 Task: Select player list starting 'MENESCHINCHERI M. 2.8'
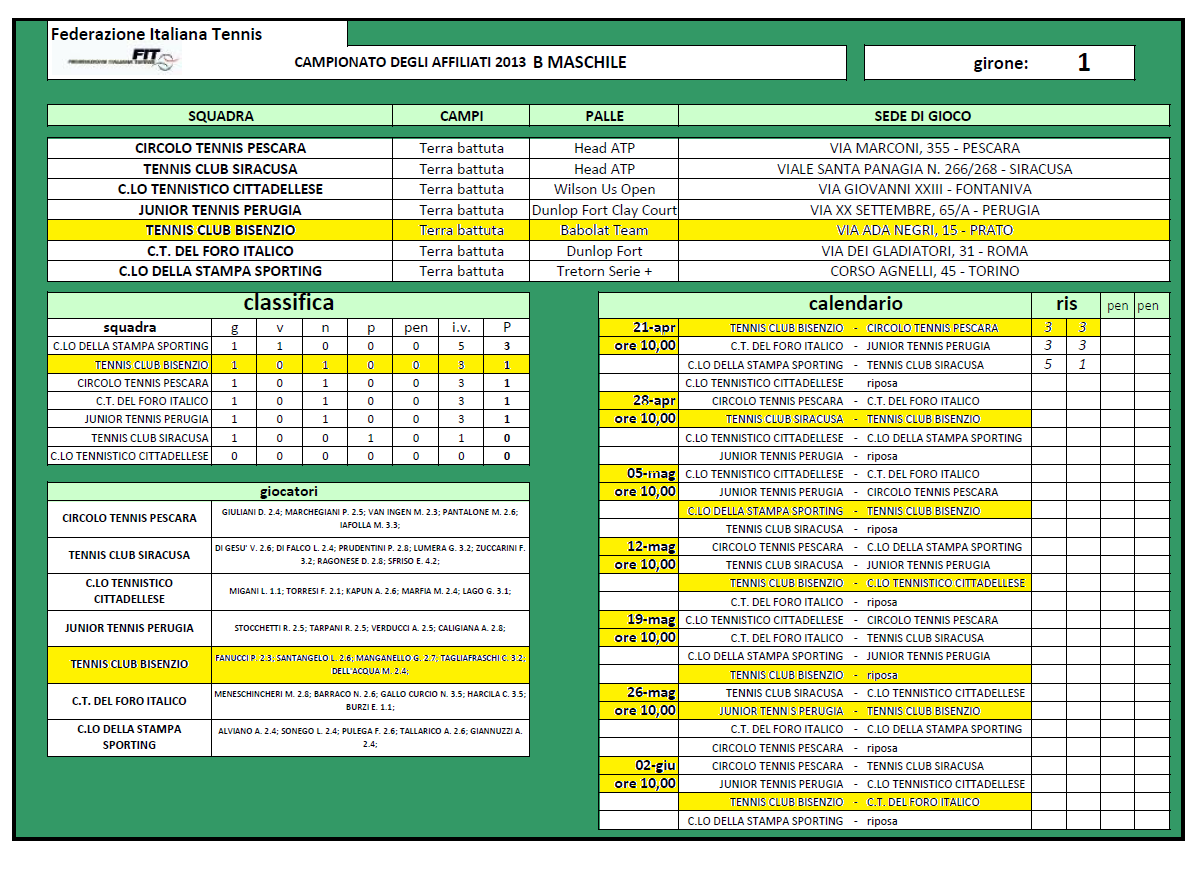(370, 701)
